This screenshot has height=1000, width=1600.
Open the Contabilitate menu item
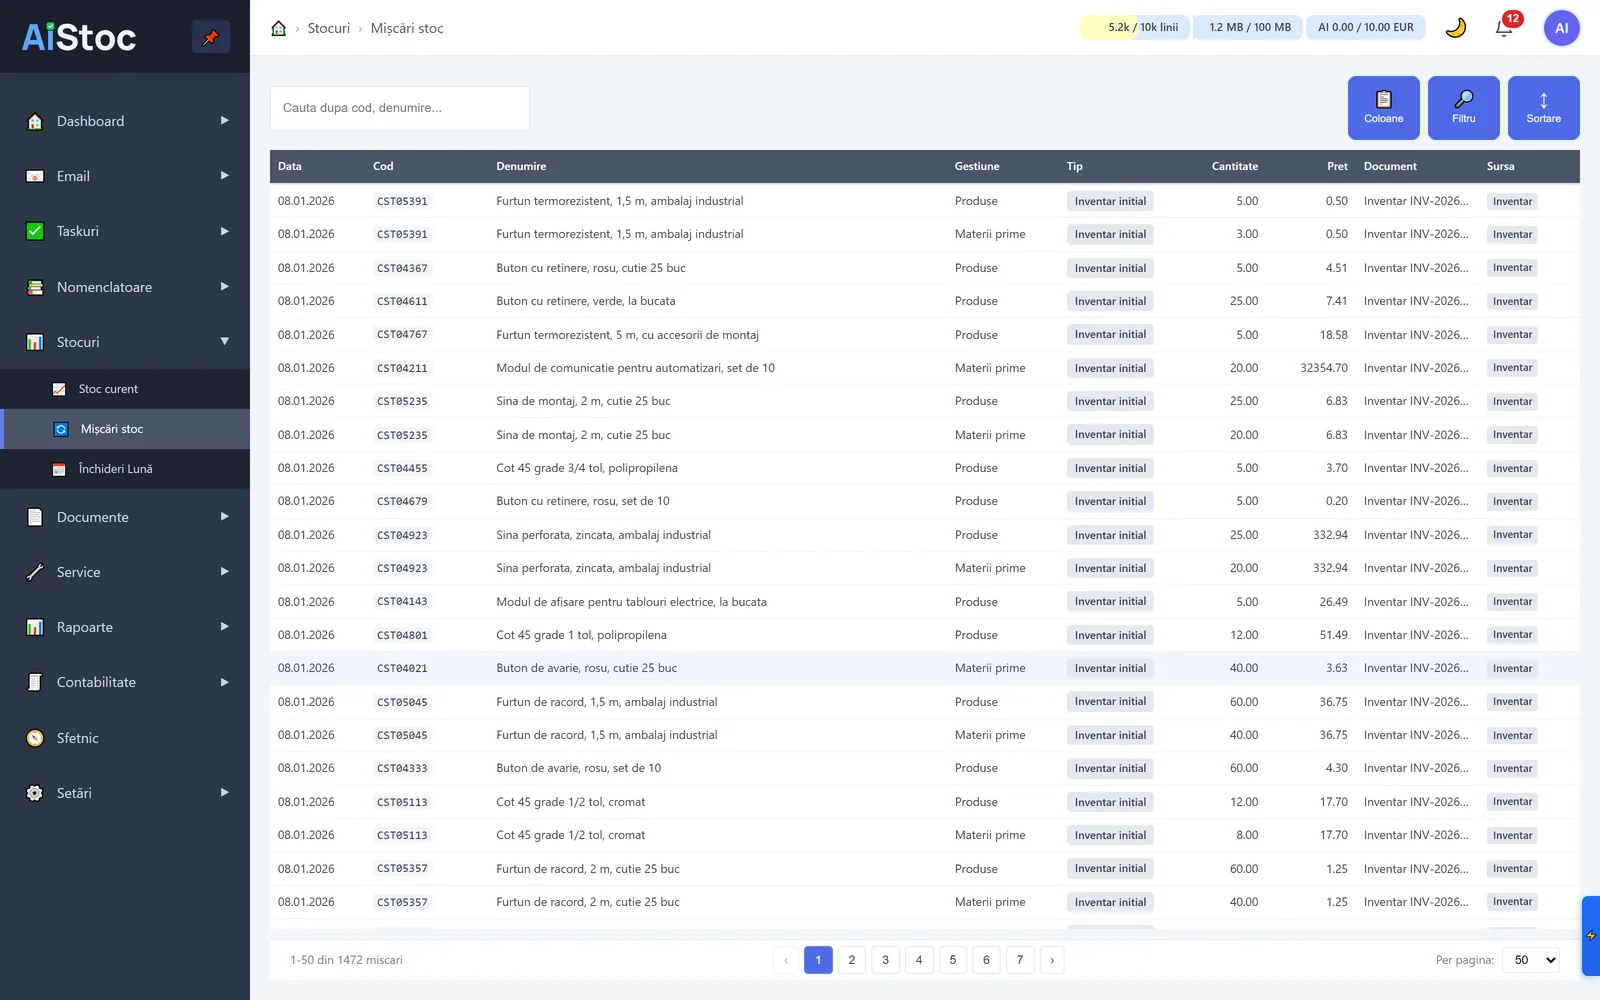(125, 682)
